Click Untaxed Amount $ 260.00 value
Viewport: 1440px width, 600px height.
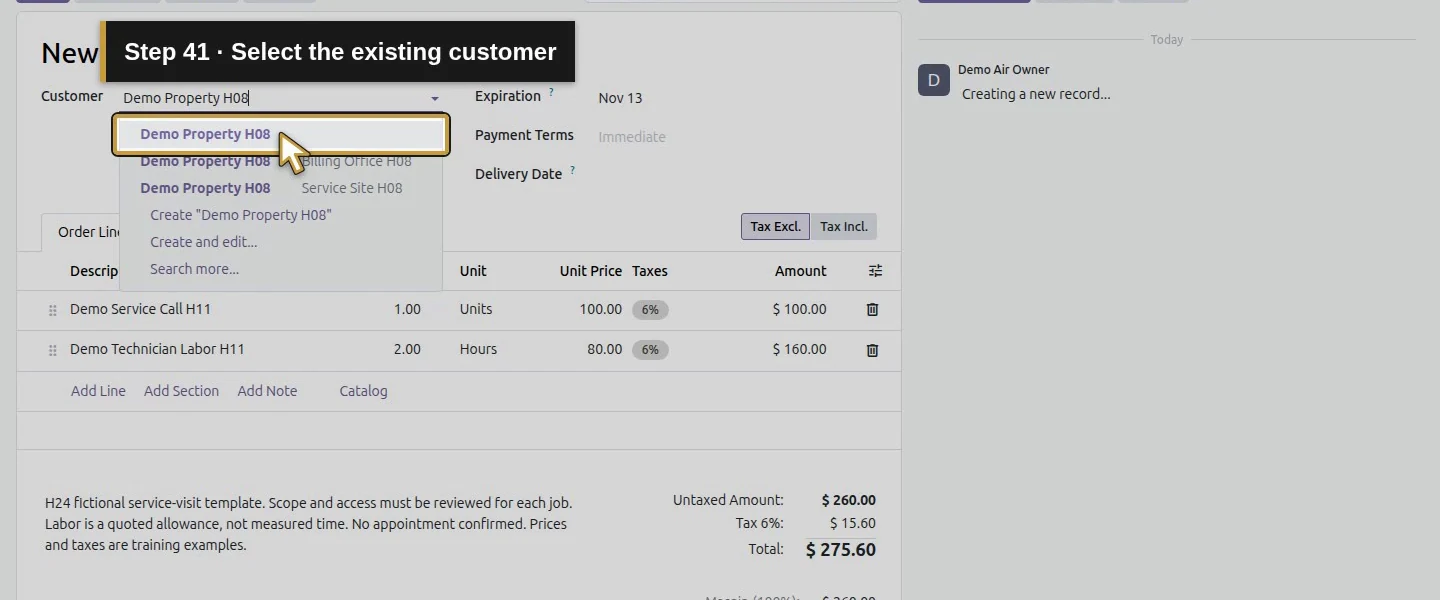pos(849,500)
